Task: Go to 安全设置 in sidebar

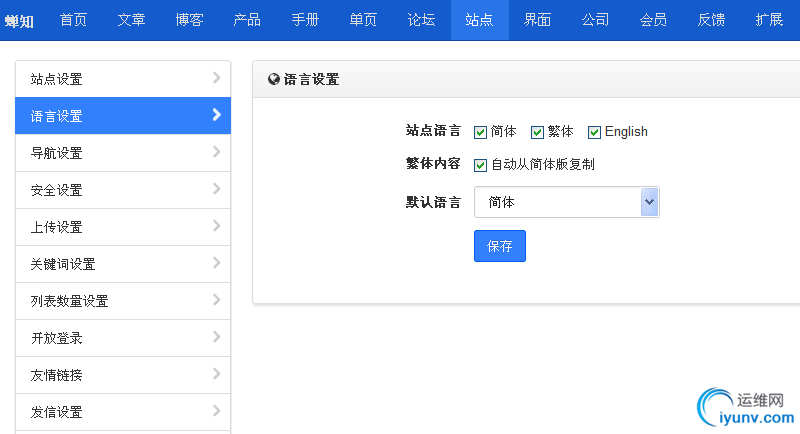Action: [123, 190]
